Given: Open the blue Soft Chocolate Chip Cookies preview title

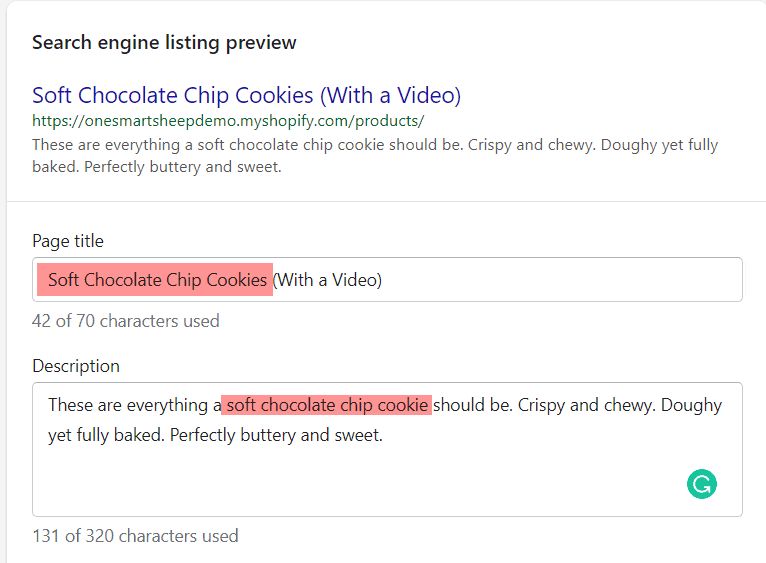Looking at the screenshot, I should [x=247, y=95].
